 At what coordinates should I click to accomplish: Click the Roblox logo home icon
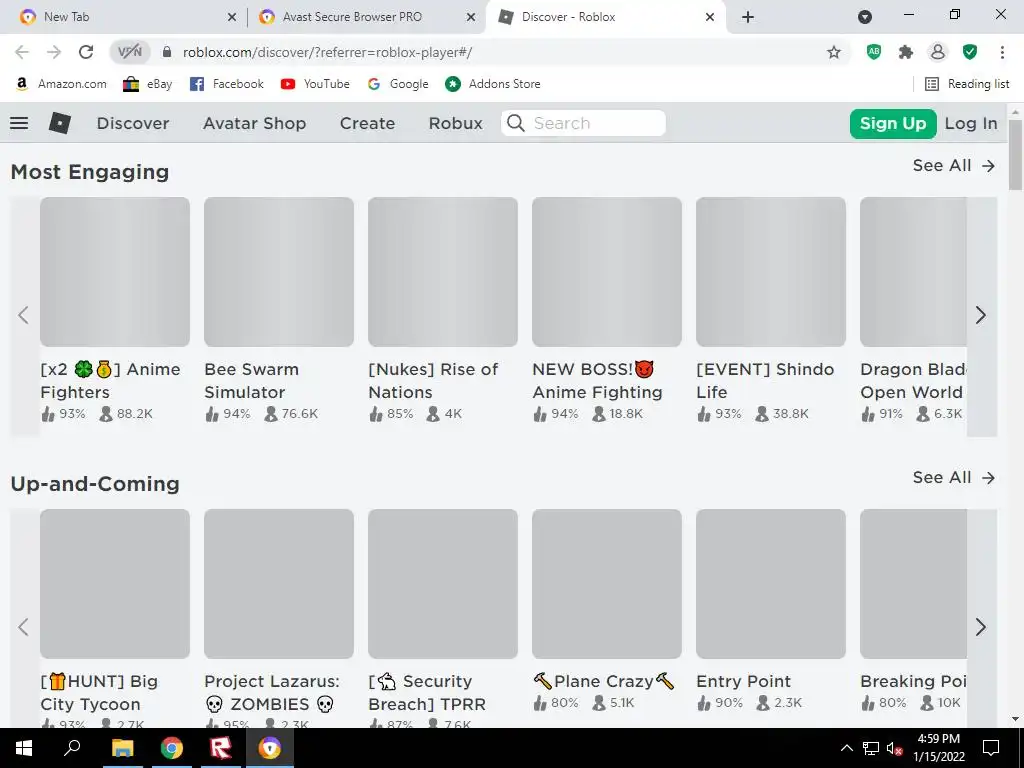[x=60, y=123]
